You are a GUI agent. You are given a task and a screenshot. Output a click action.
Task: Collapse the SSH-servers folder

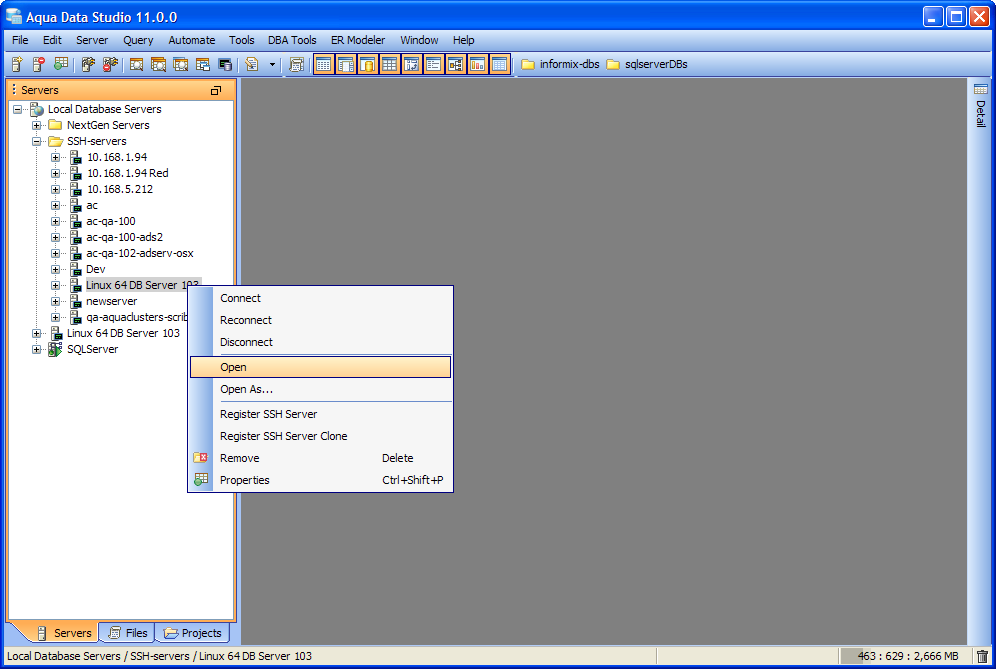coord(36,141)
